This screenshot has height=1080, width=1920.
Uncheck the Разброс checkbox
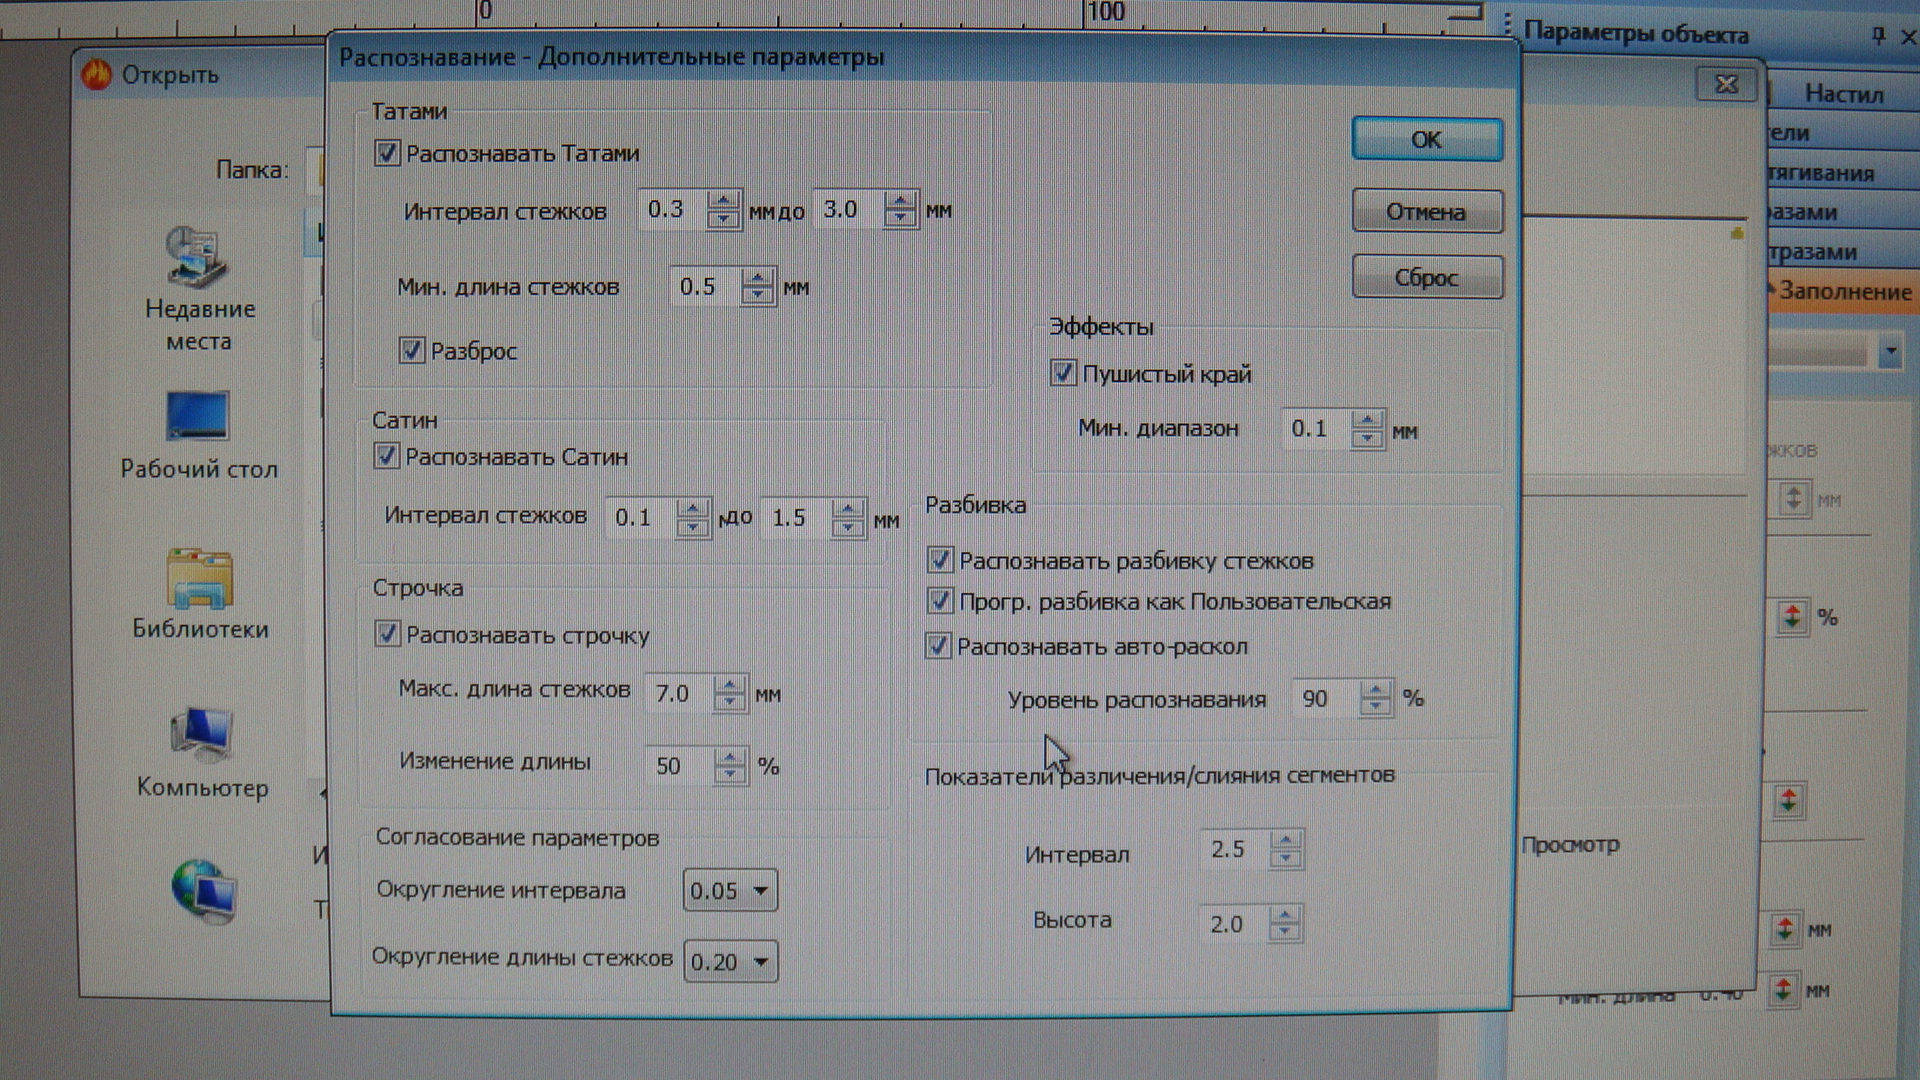[x=411, y=351]
